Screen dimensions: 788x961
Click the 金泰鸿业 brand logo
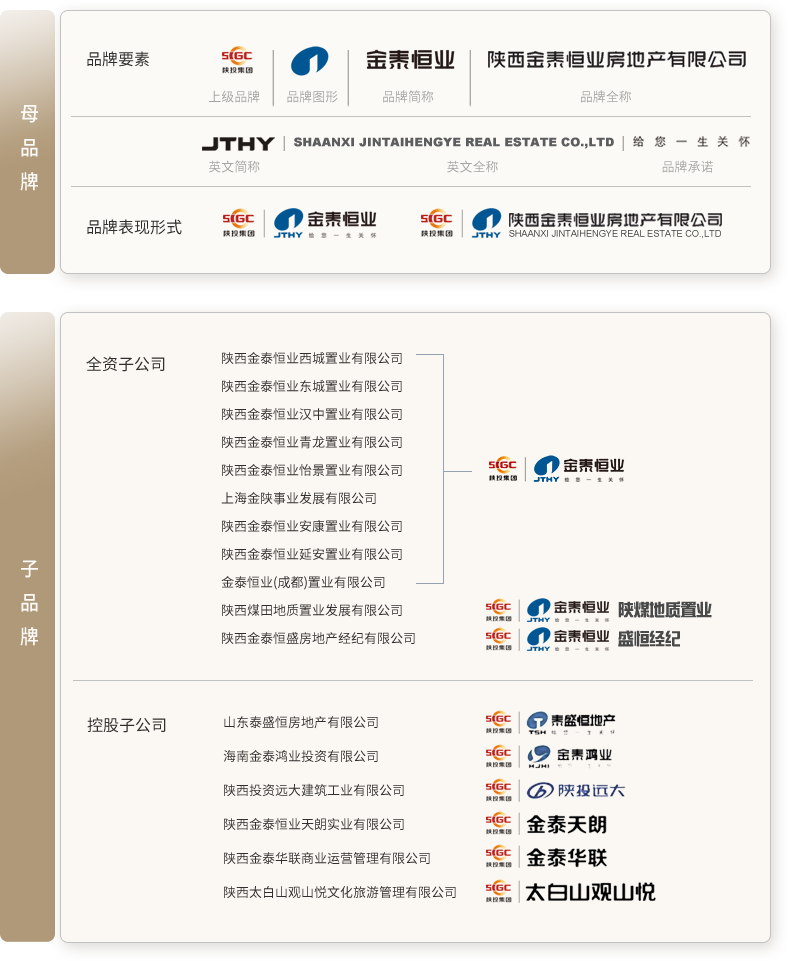tap(569, 757)
